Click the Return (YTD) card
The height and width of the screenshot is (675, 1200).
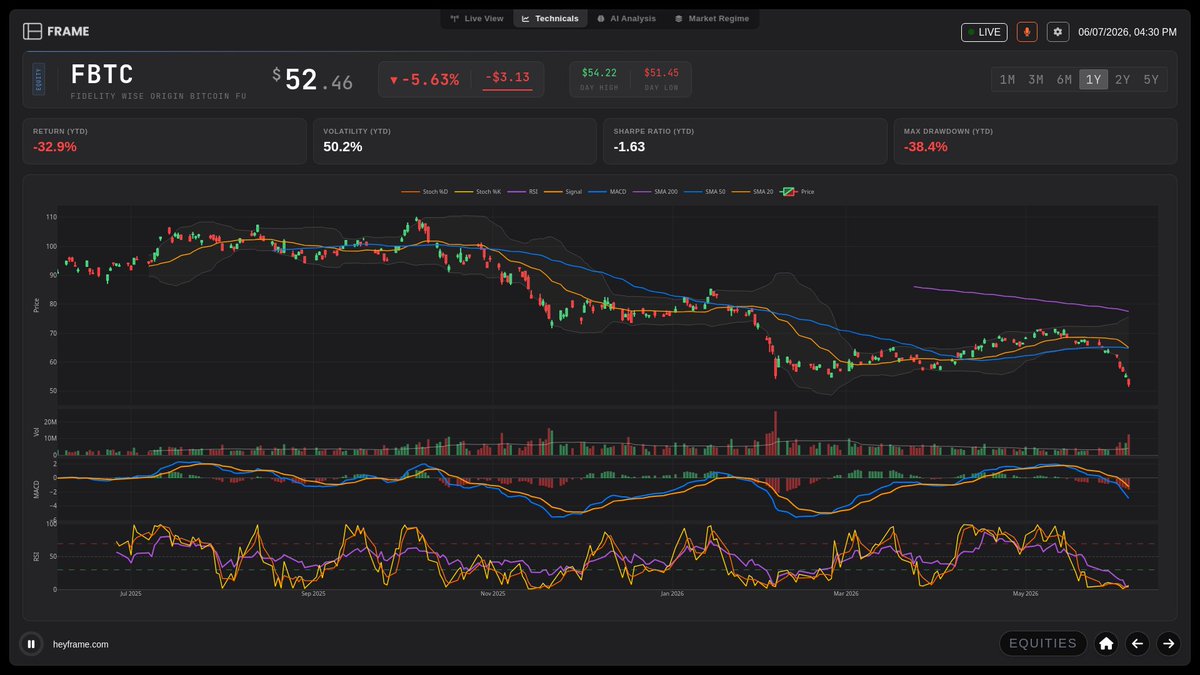pos(164,141)
